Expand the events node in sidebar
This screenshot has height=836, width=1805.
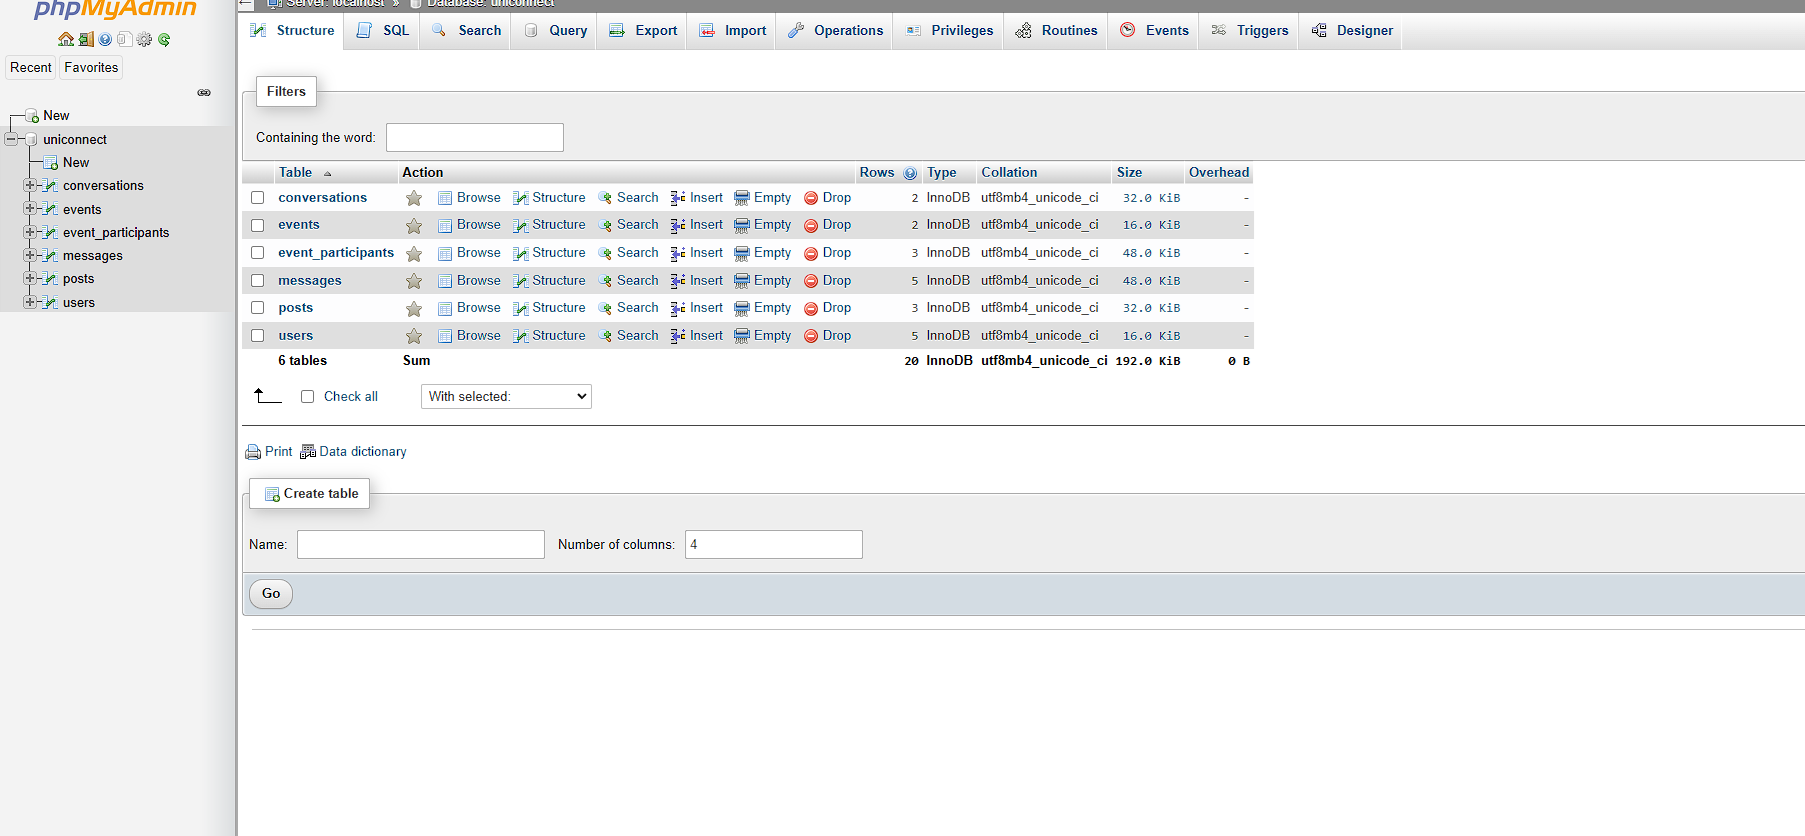click(x=30, y=209)
